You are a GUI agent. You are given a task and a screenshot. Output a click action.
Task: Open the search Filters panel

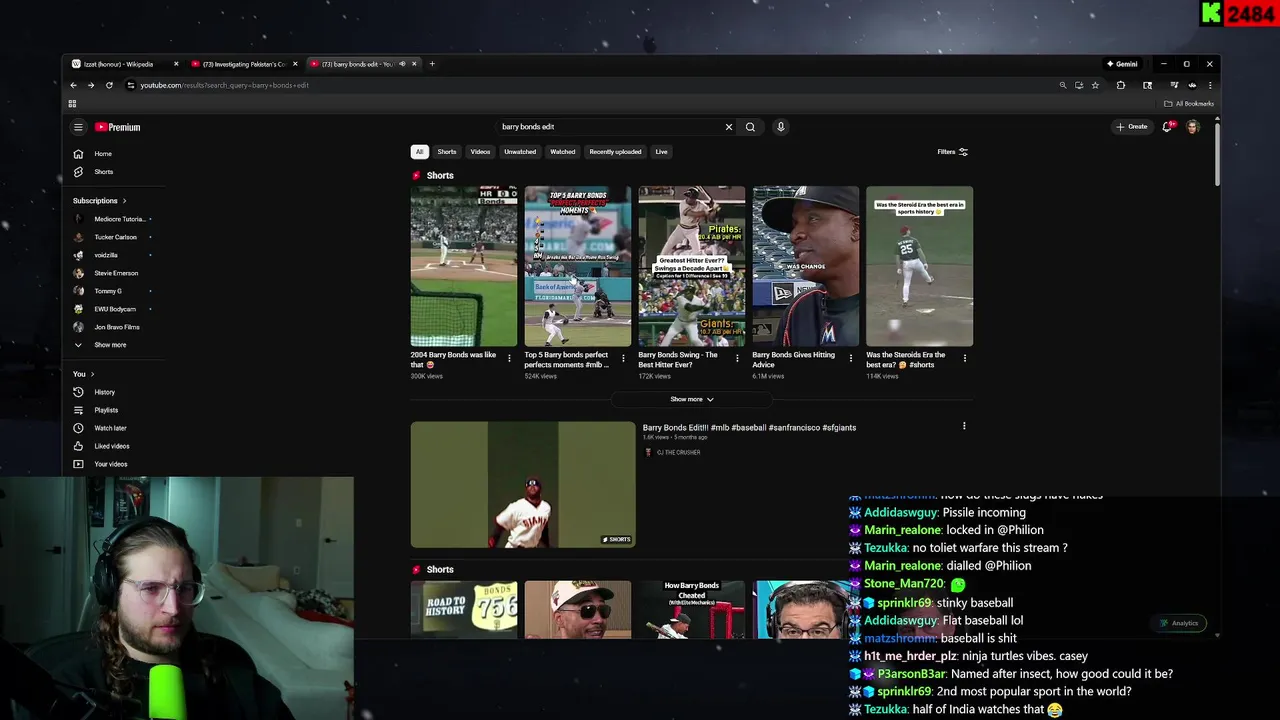952,152
